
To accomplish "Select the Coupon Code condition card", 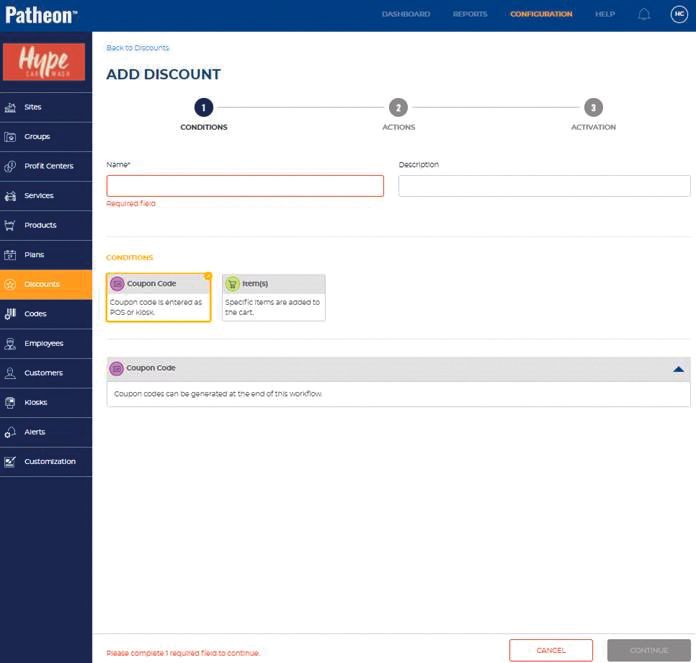I will click(x=158, y=298).
